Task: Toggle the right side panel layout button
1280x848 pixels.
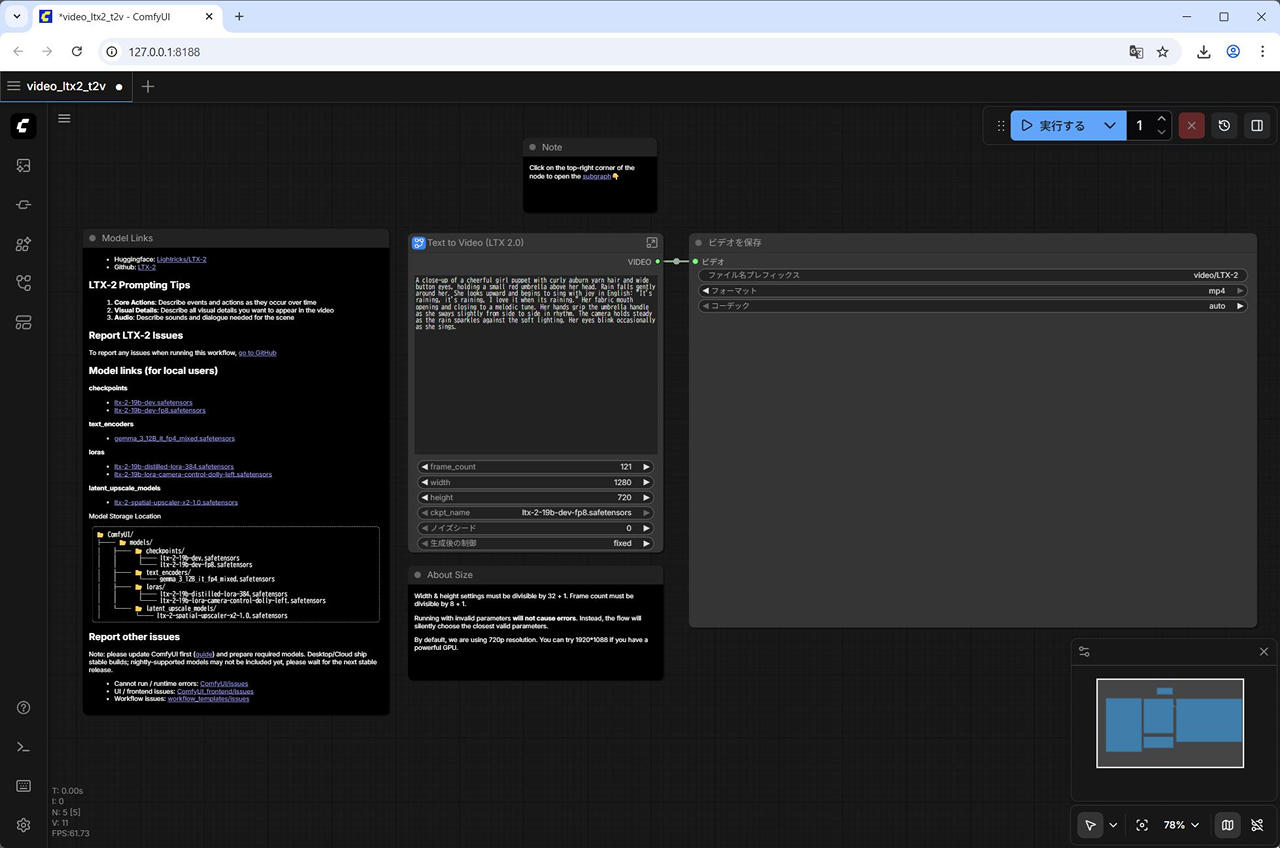Action: tap(1257, 126)
